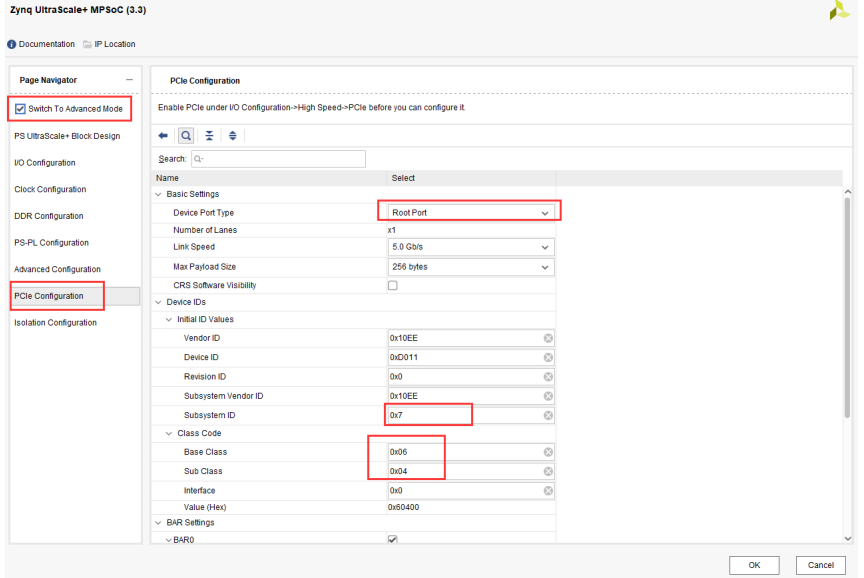The image size is (864, 578).
Task: Click the back arrow toolbar icon
Action: click(x=163, y=136)
